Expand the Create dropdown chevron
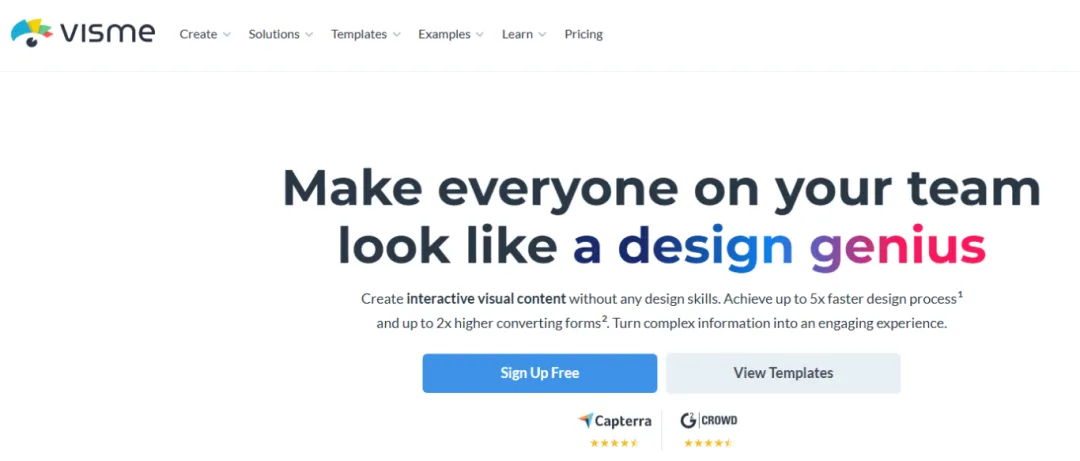The image size is (1080, 461). (x=227, y=34)
